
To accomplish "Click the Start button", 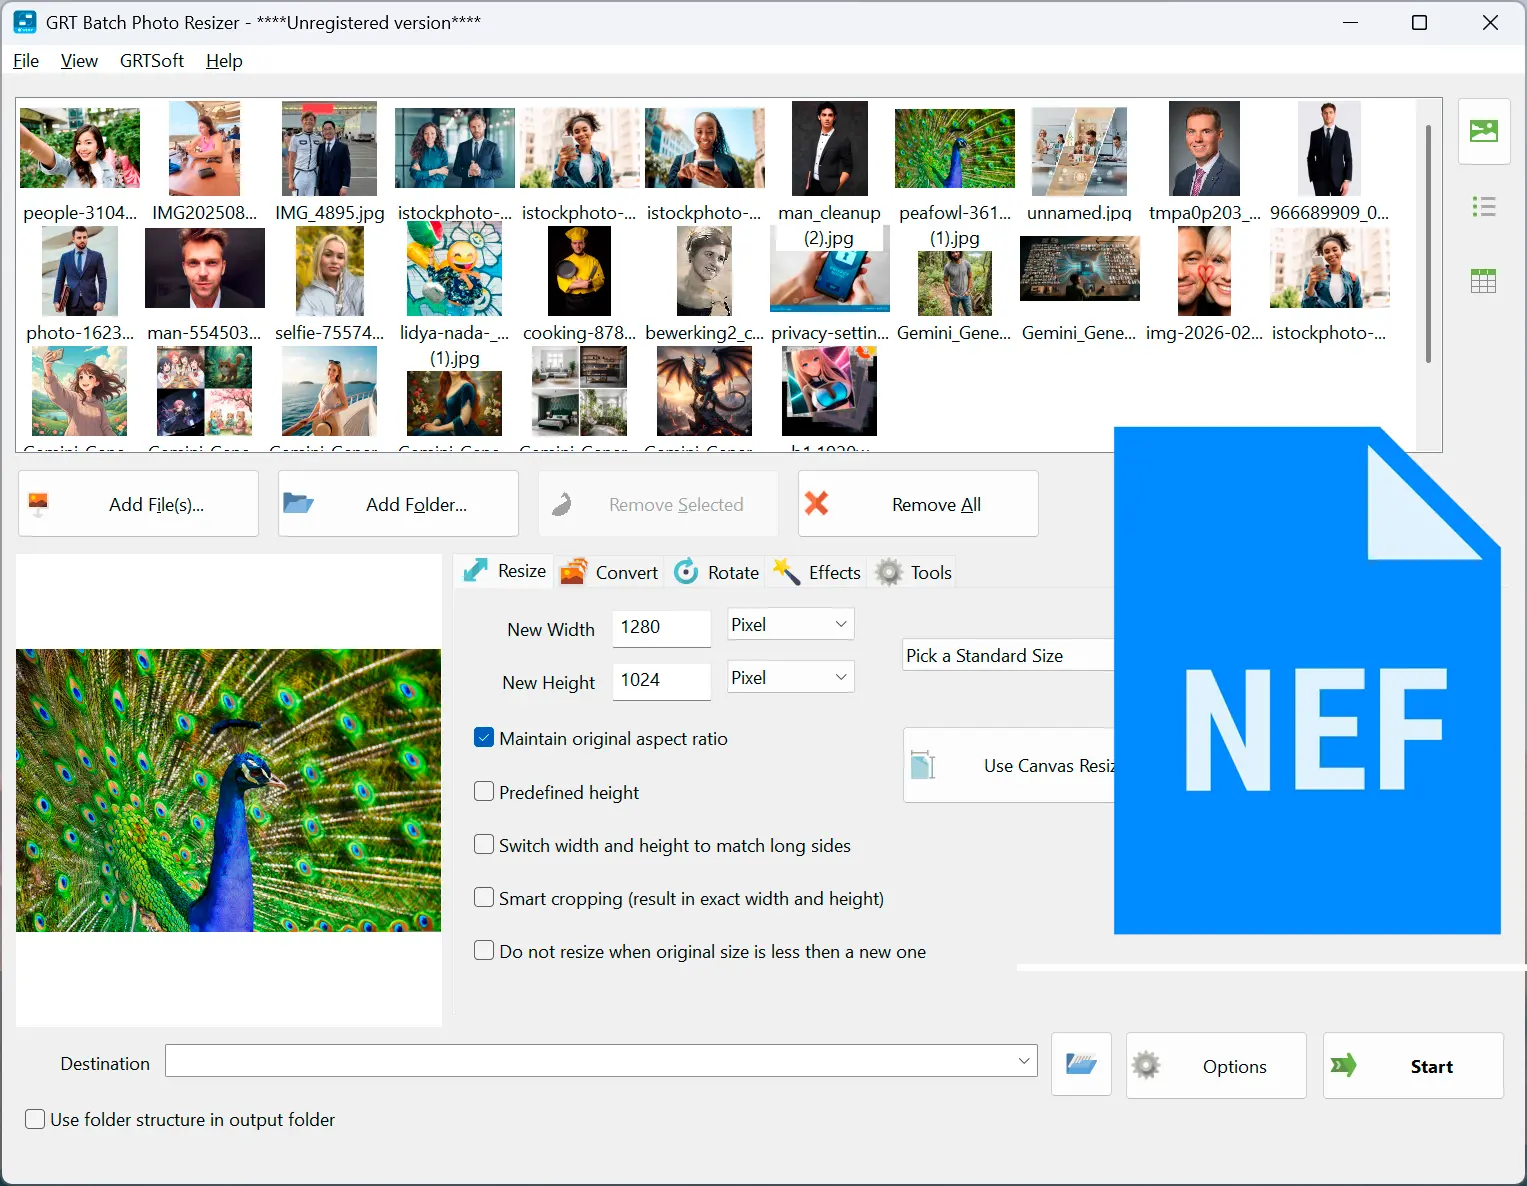I will [1414, 1066].
